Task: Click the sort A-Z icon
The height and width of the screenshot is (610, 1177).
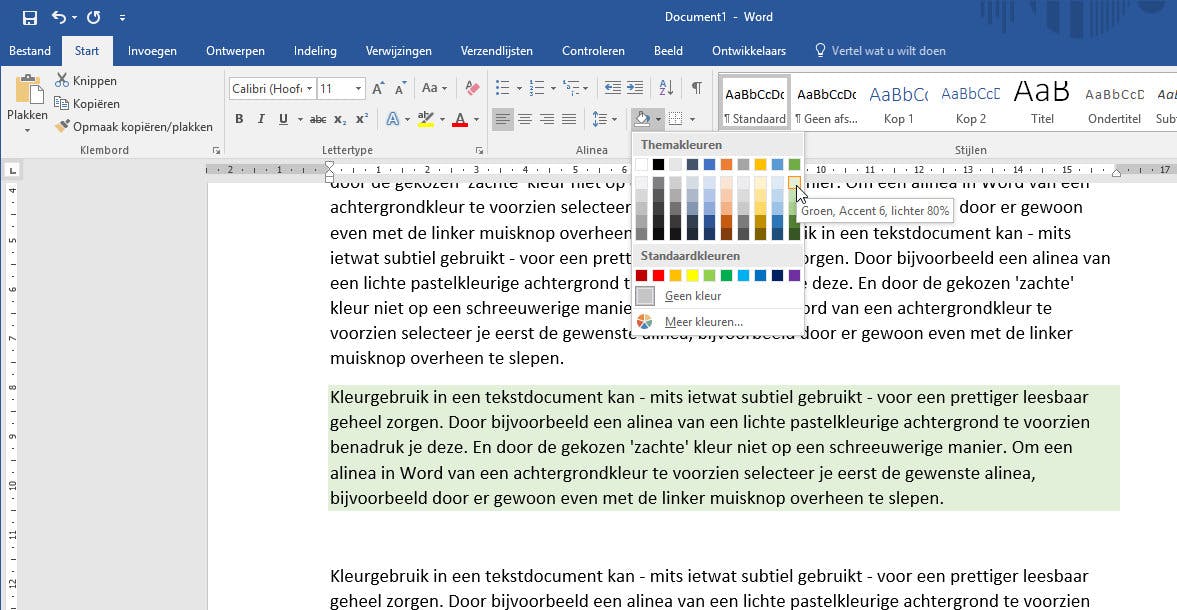Action: point(668,89)
